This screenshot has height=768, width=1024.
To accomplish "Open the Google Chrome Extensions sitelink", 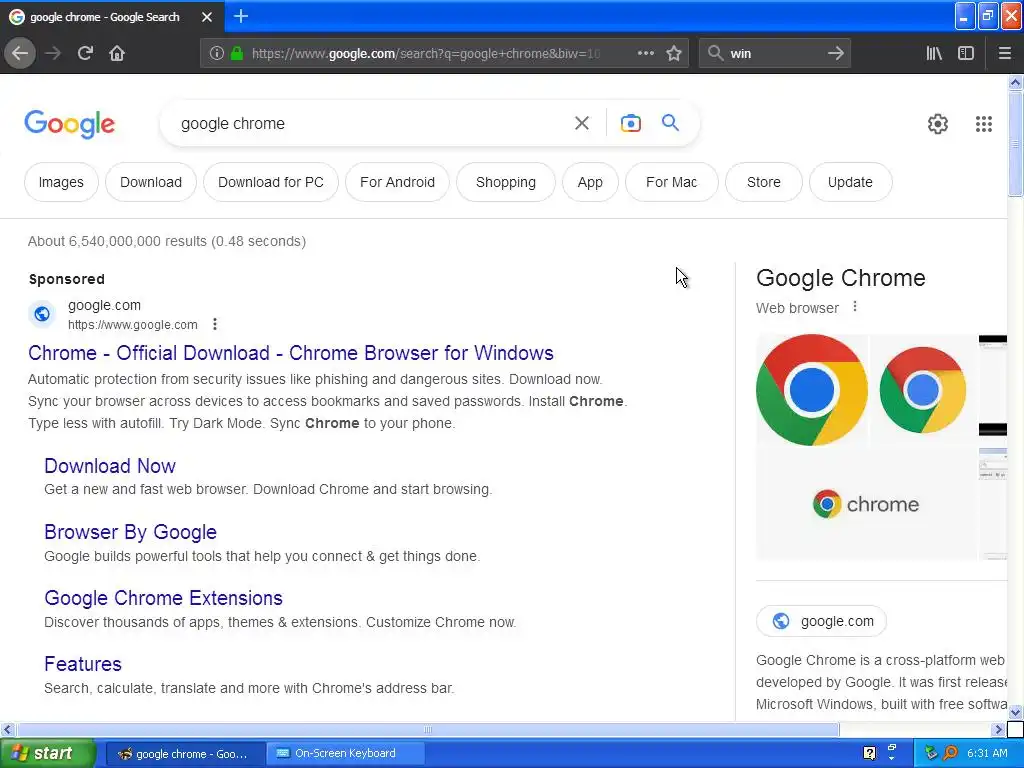I will pyautogui.click(x=163, y=598).
